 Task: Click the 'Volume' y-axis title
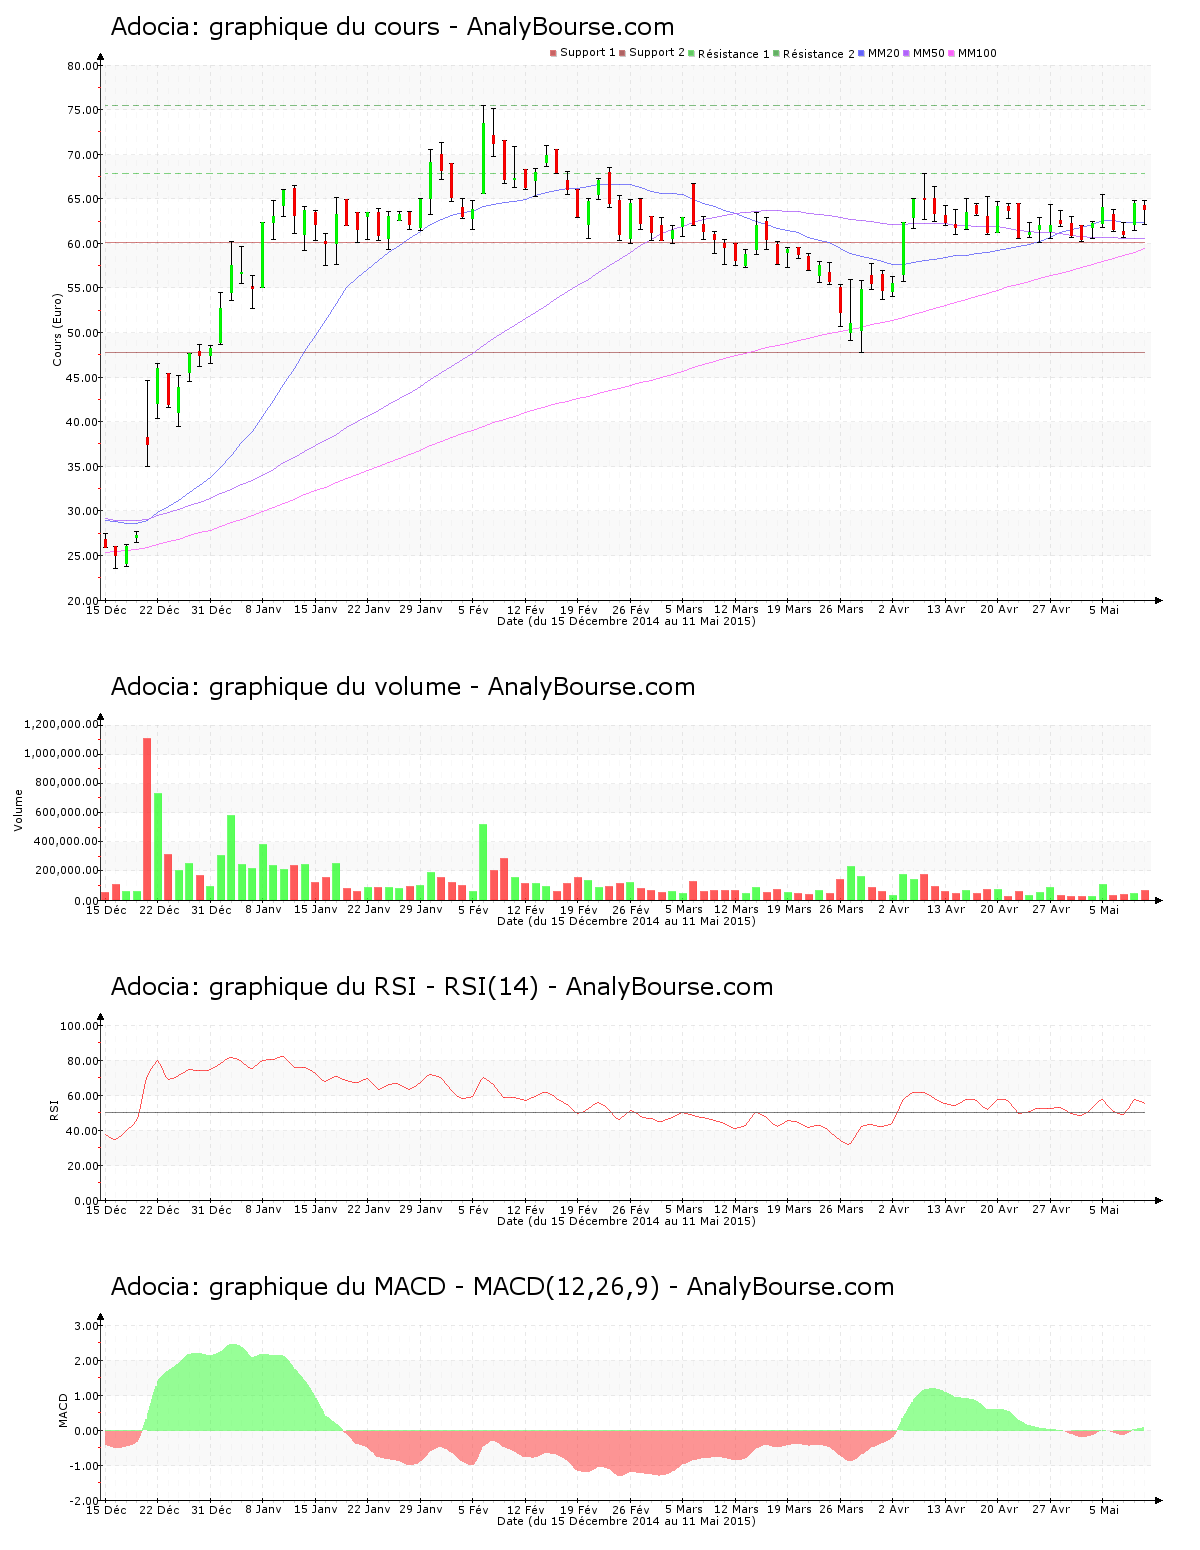[x=18, y=810]
